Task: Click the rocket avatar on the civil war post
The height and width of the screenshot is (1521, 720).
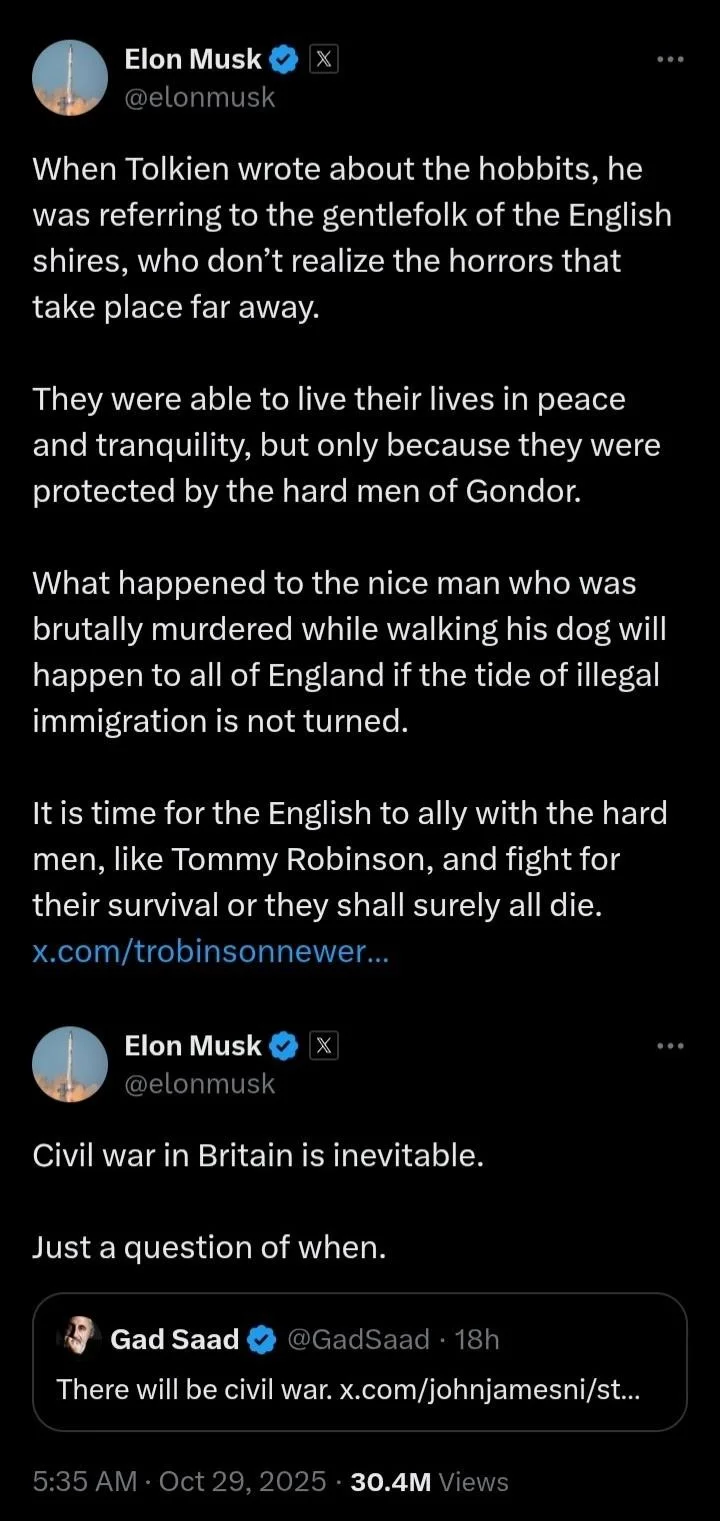Action: (70, 1063)
